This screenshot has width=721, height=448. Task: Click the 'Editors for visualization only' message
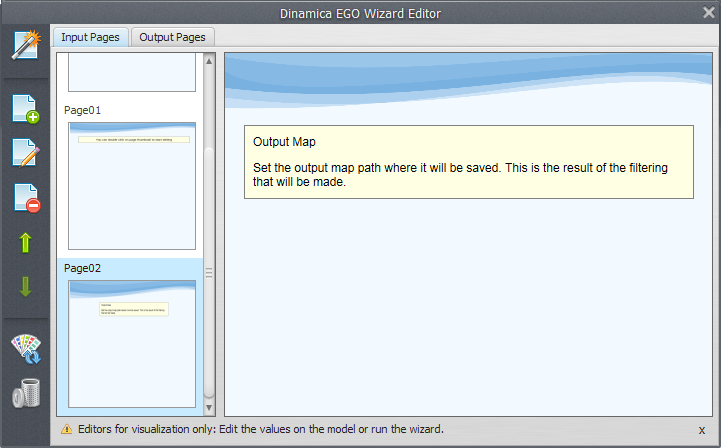[261, 429]
